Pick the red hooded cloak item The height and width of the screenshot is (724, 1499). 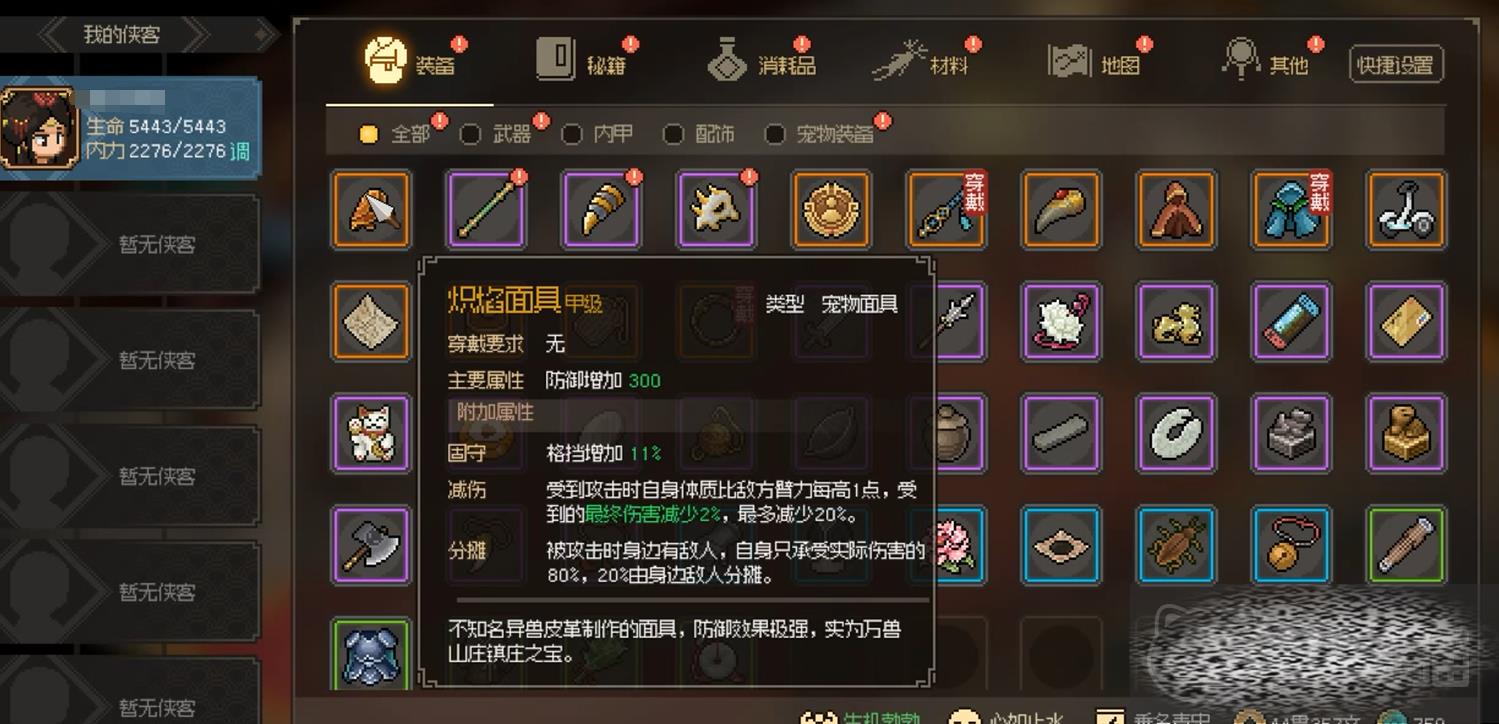[1176, 210]
